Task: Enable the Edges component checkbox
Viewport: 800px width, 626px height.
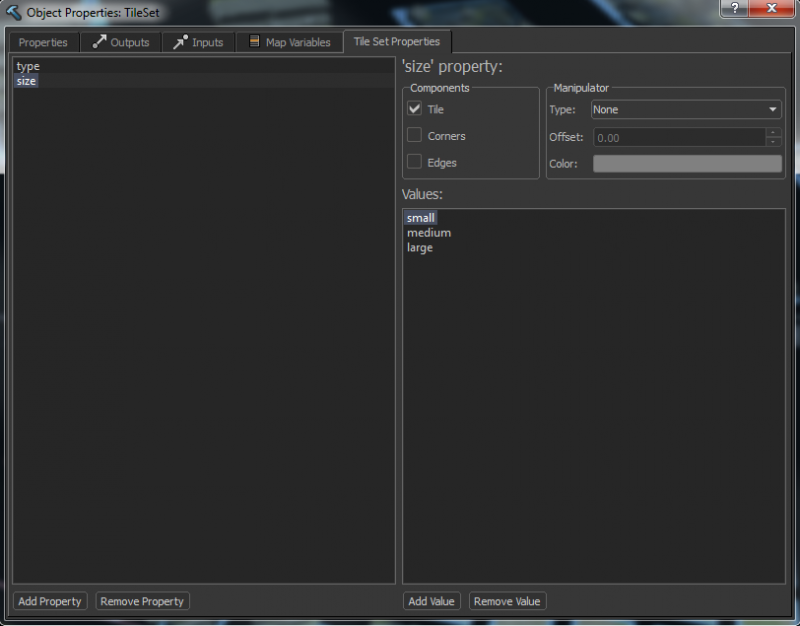Action: click(x=414, y=162)
